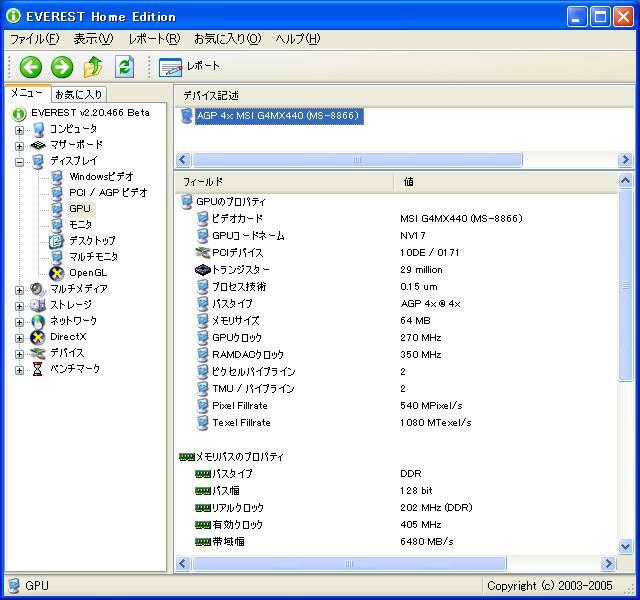Refresh the page with the refresh icon
Image resolution: width=640 pixels, height=600 pixels.
(124, 67)
